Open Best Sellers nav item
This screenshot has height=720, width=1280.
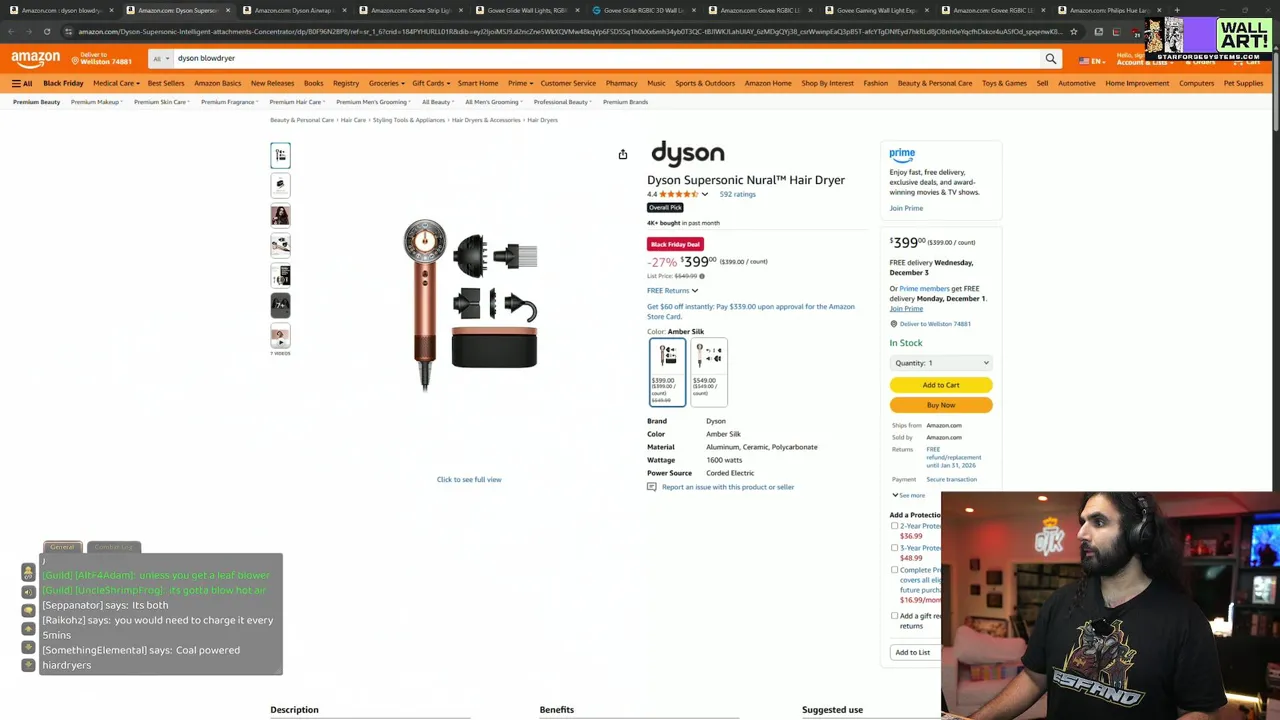pyautogui.click(x=166, y=83)
